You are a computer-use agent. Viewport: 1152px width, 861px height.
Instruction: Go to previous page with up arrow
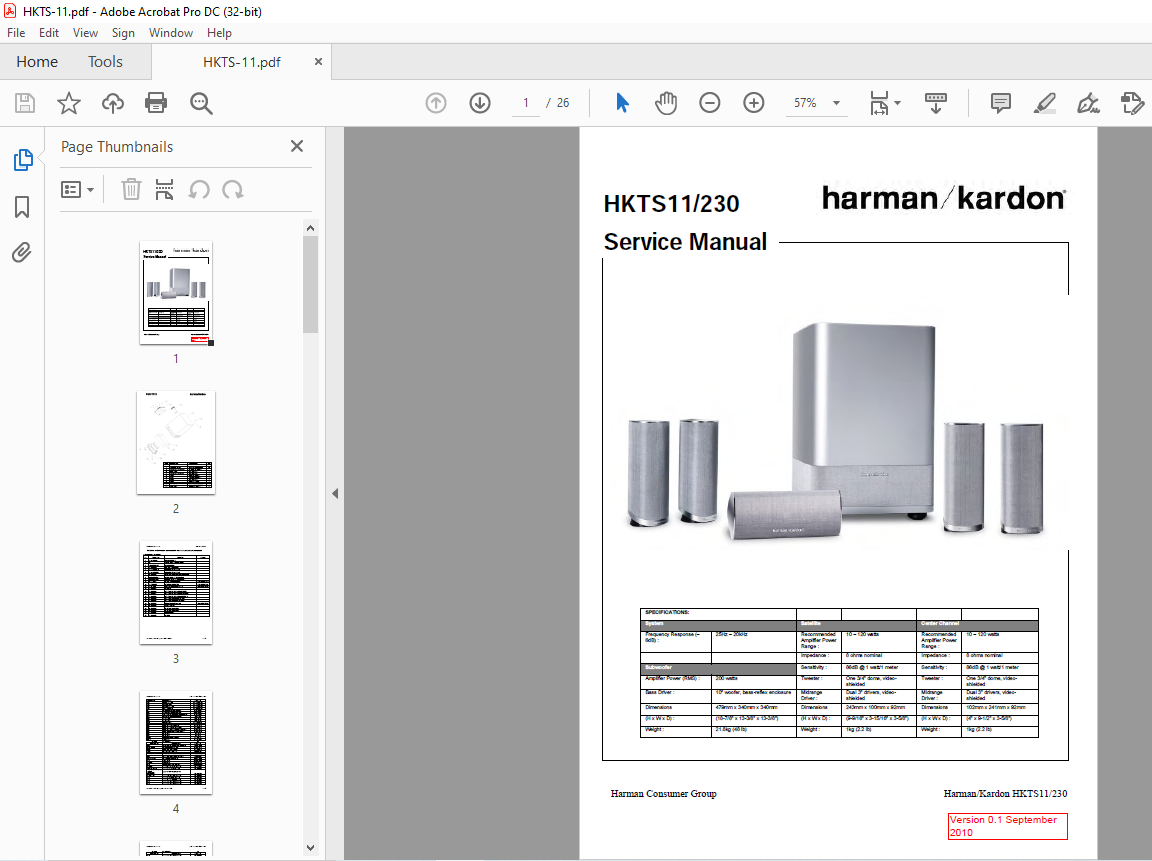436,103
